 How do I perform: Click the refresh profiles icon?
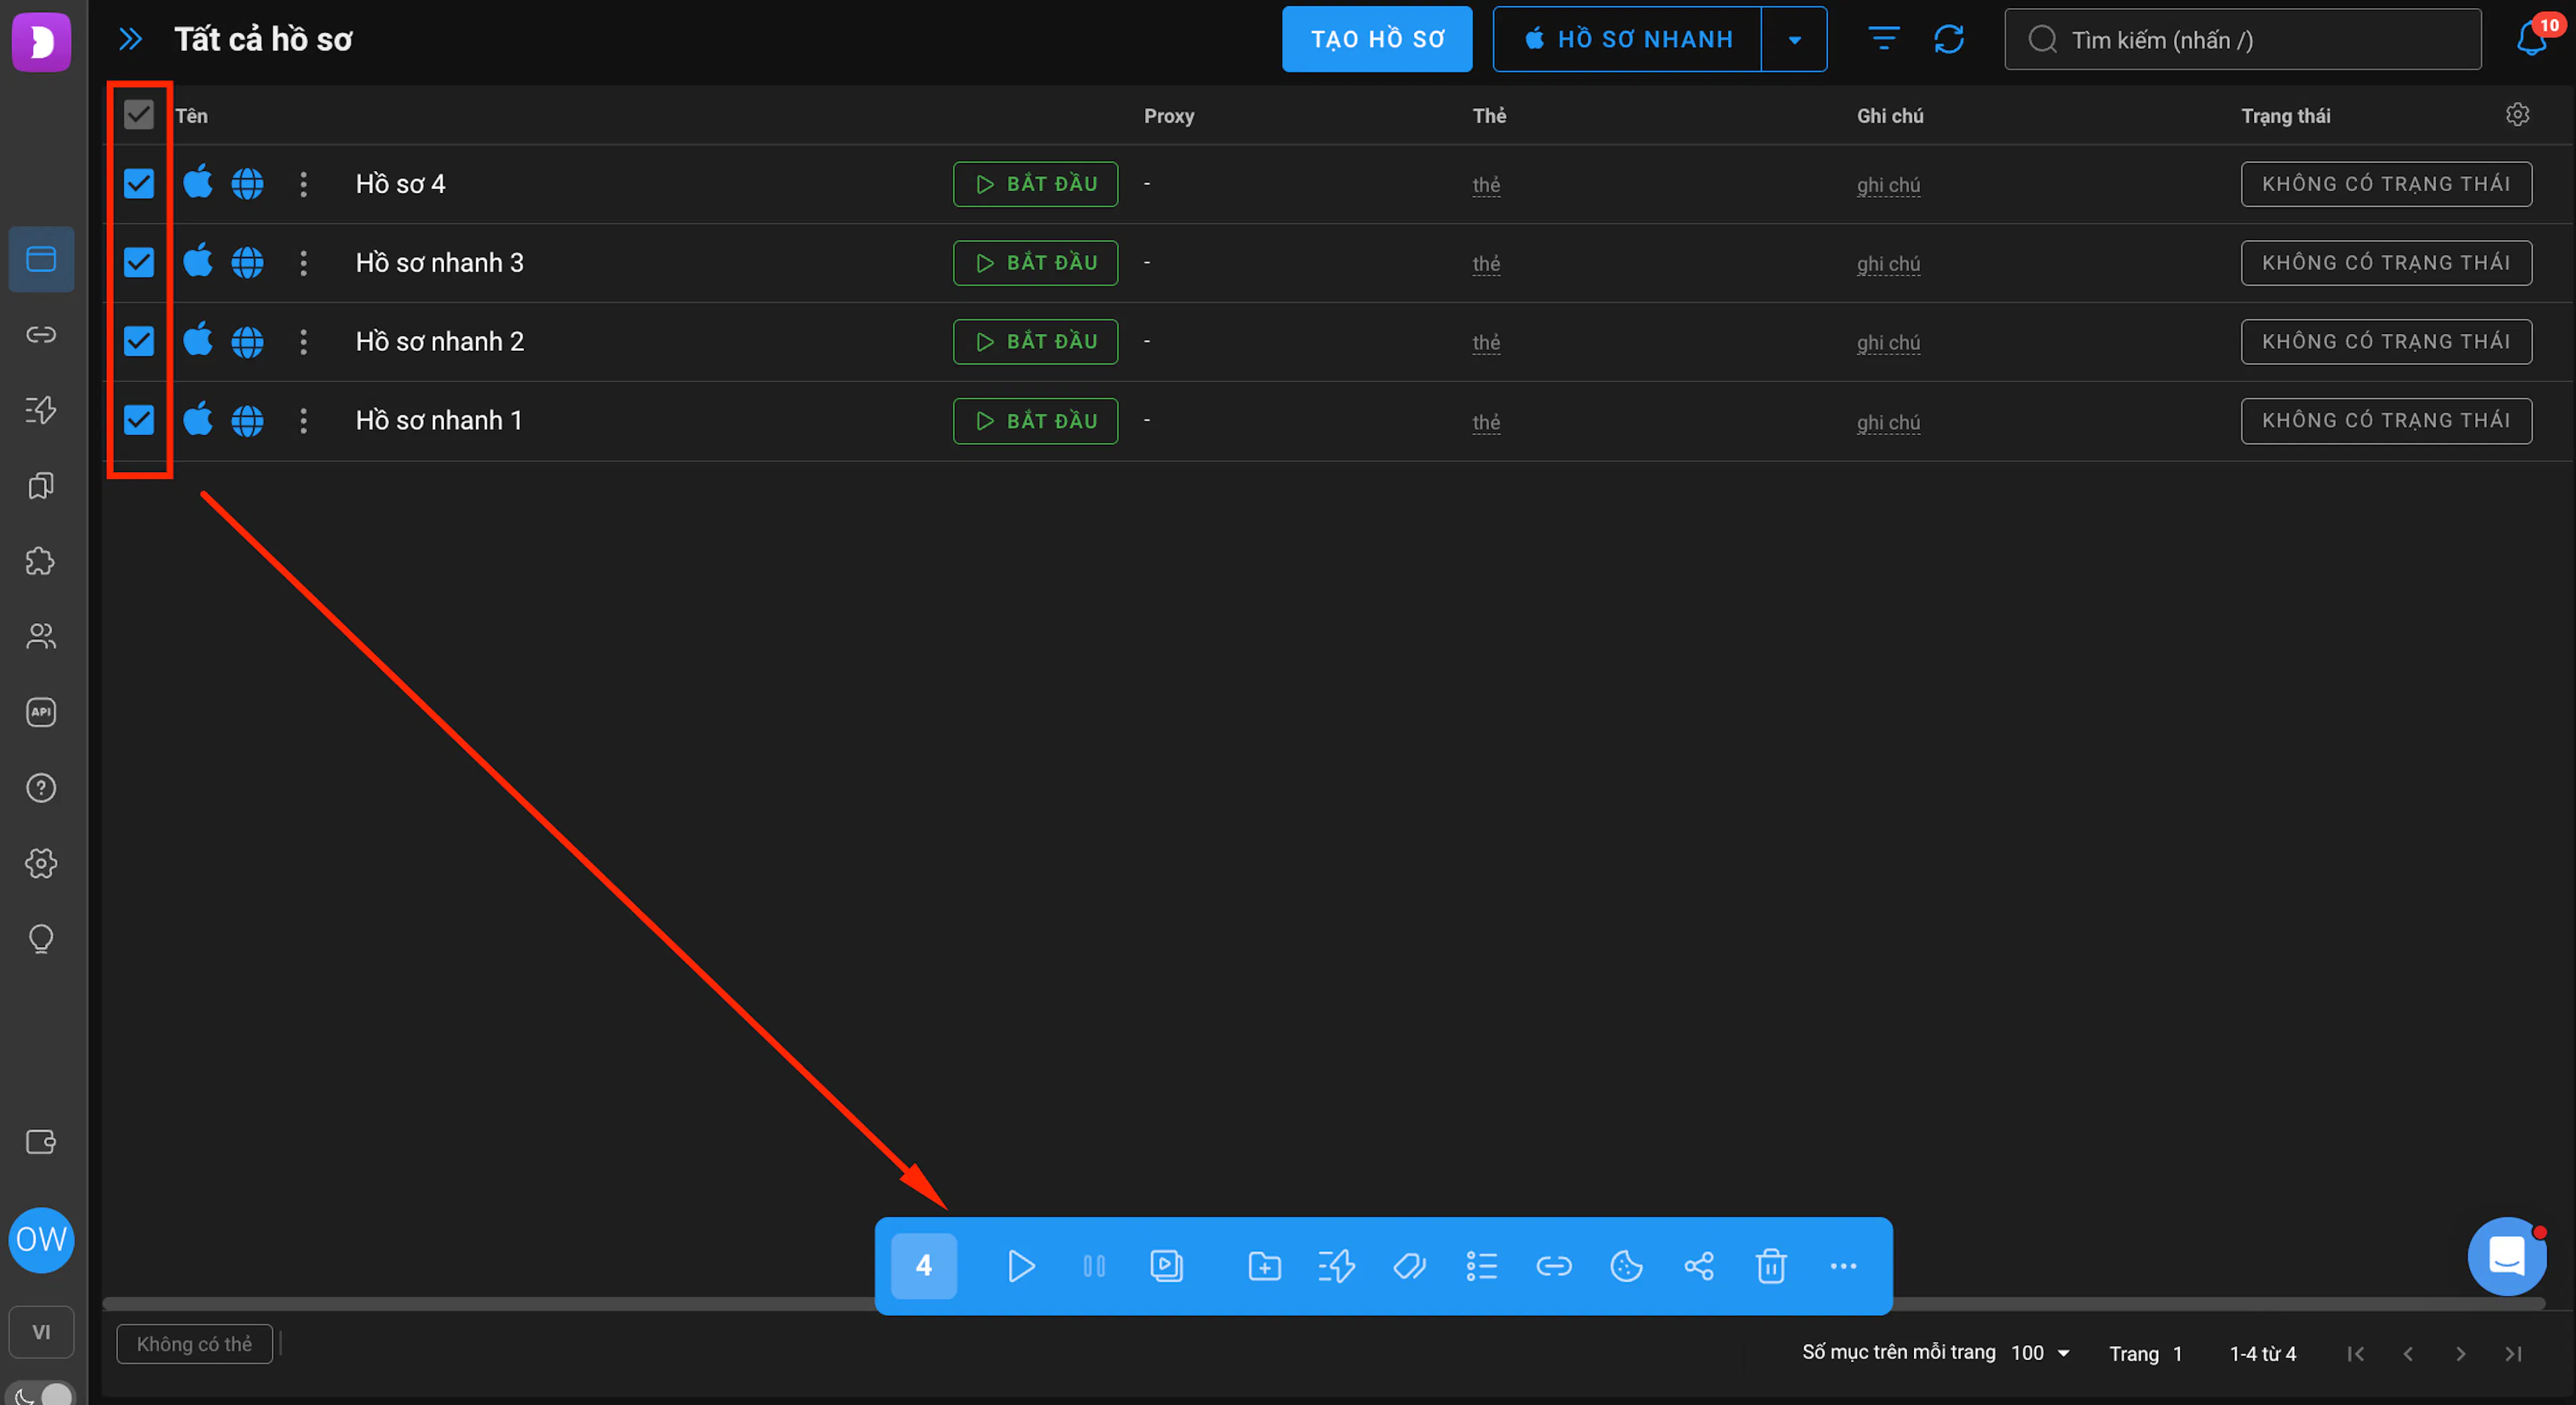[x=1949, y=39]
